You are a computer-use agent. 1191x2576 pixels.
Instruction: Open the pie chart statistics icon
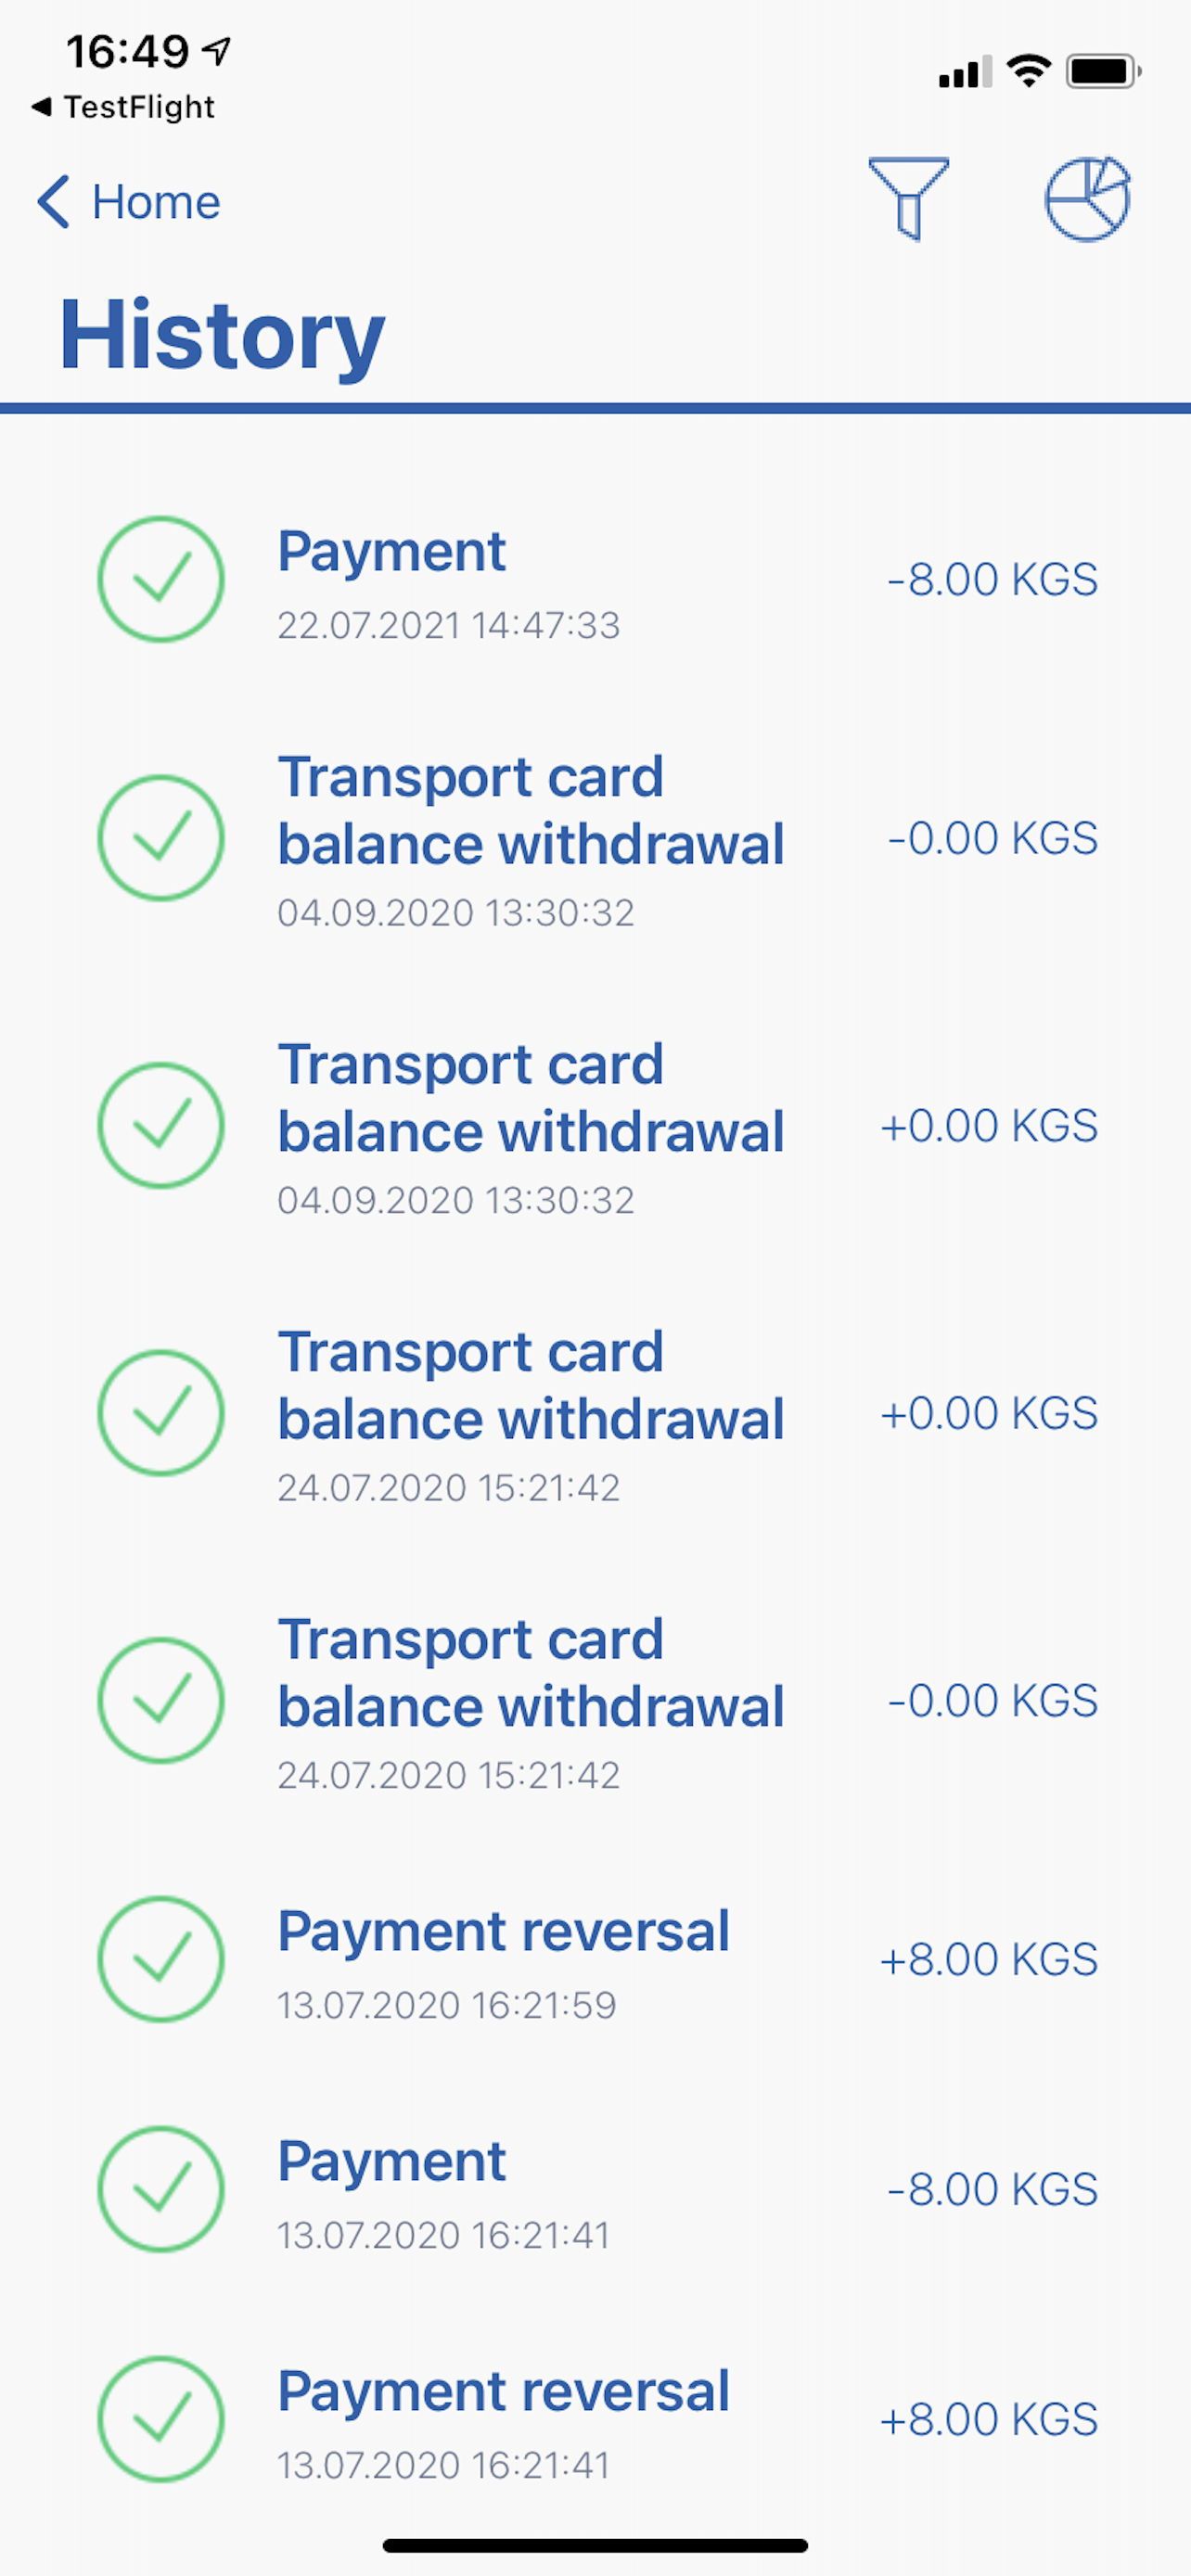coord(1087,198)
